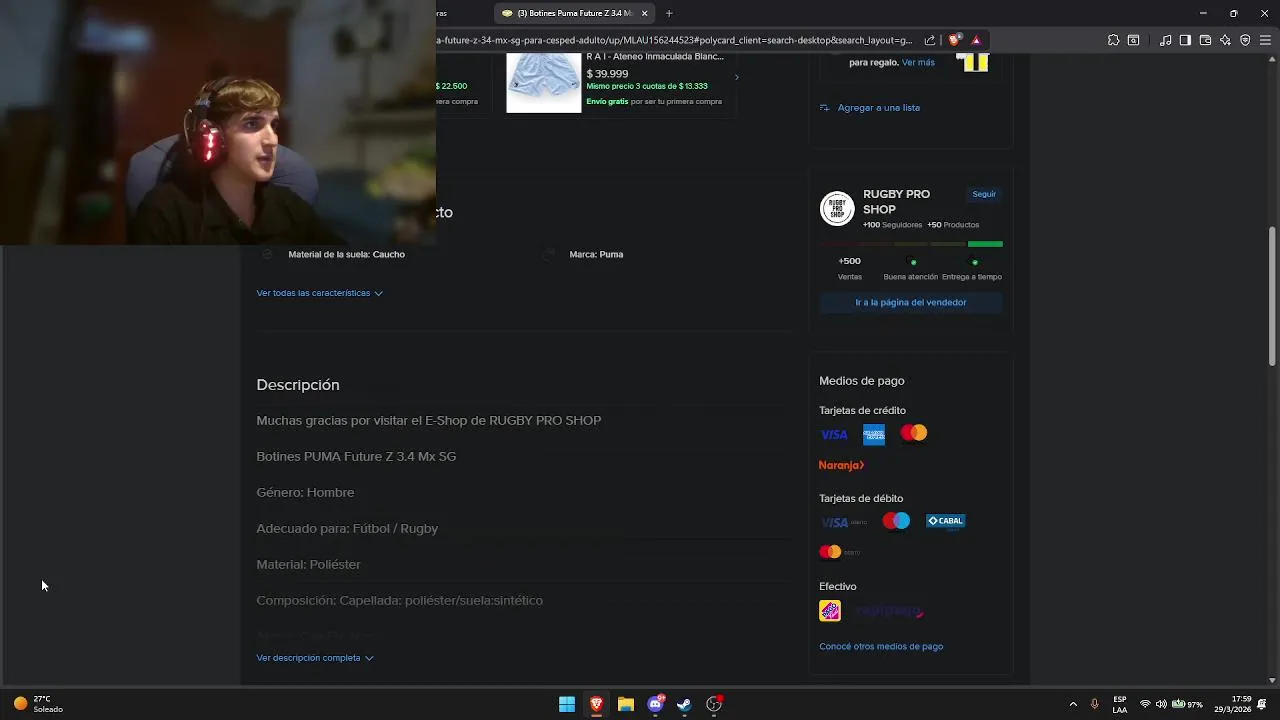Viewport: 1280px width, 720px height.
Task: Click the Brave Rewards triangle icon
Action: point(976,40)
